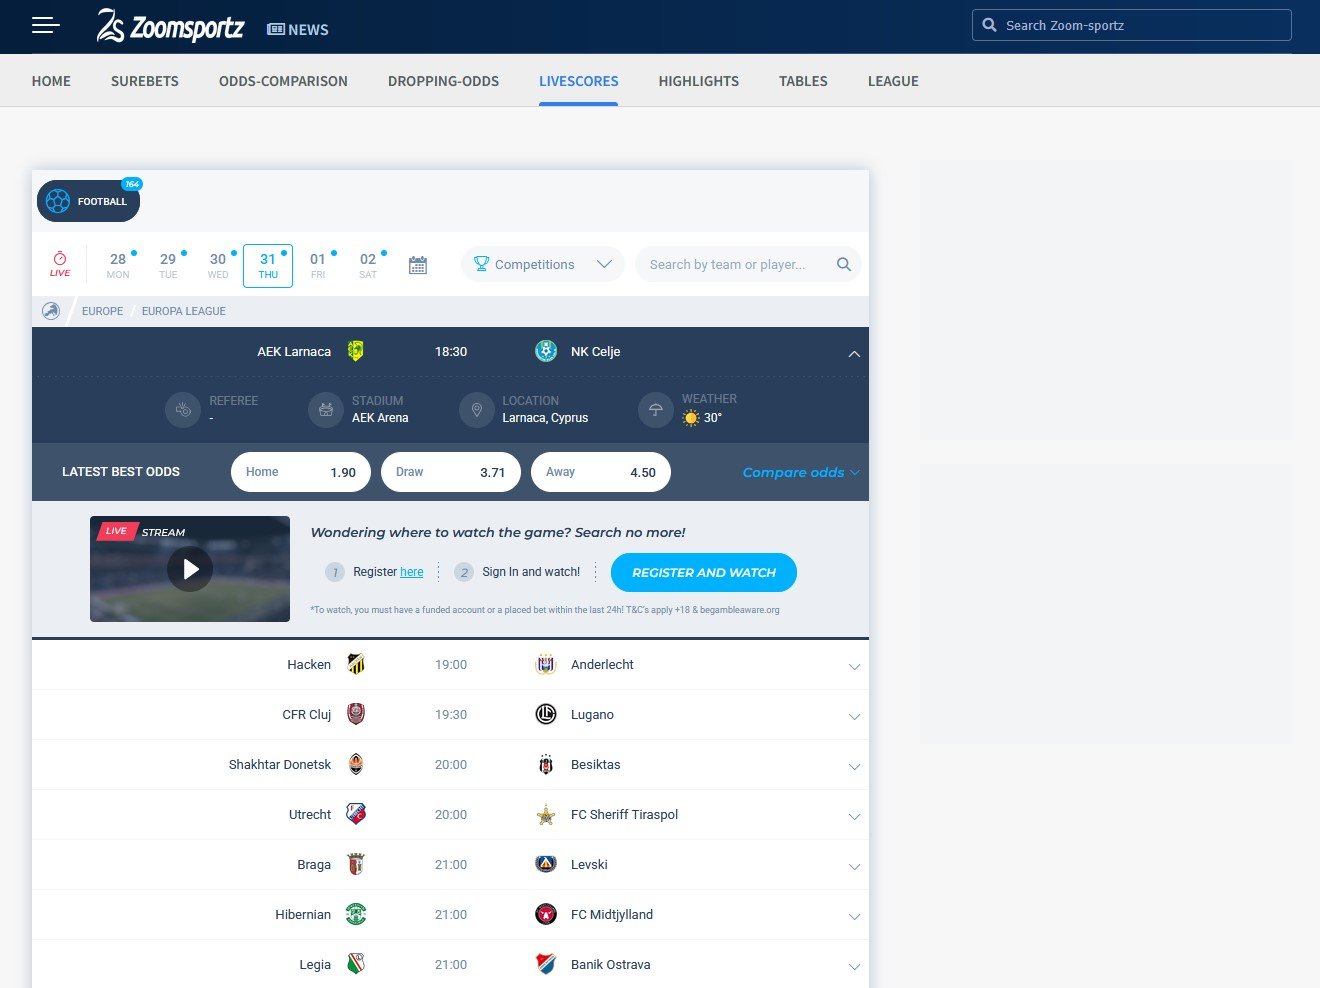Select date 29 Tue

coord(168,265)
